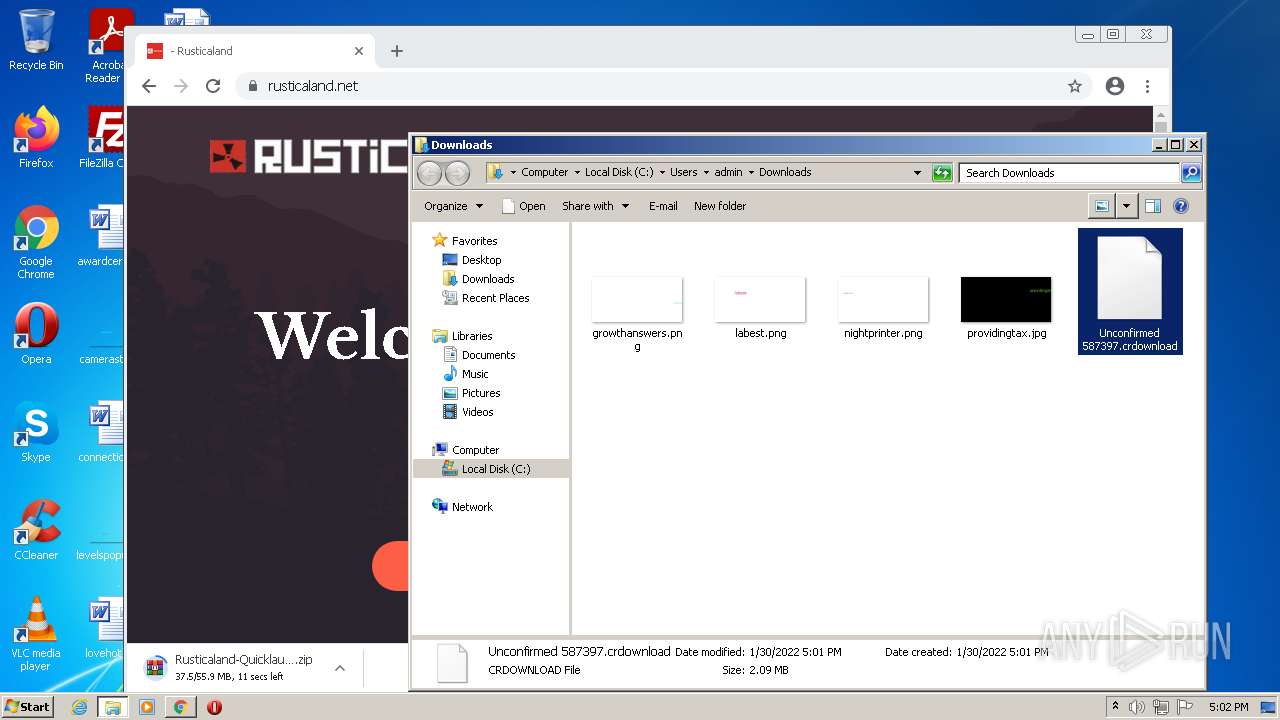Click the search magnifier in Explorer
The height and width of the screenshot is (720, 1280).
1191,173
